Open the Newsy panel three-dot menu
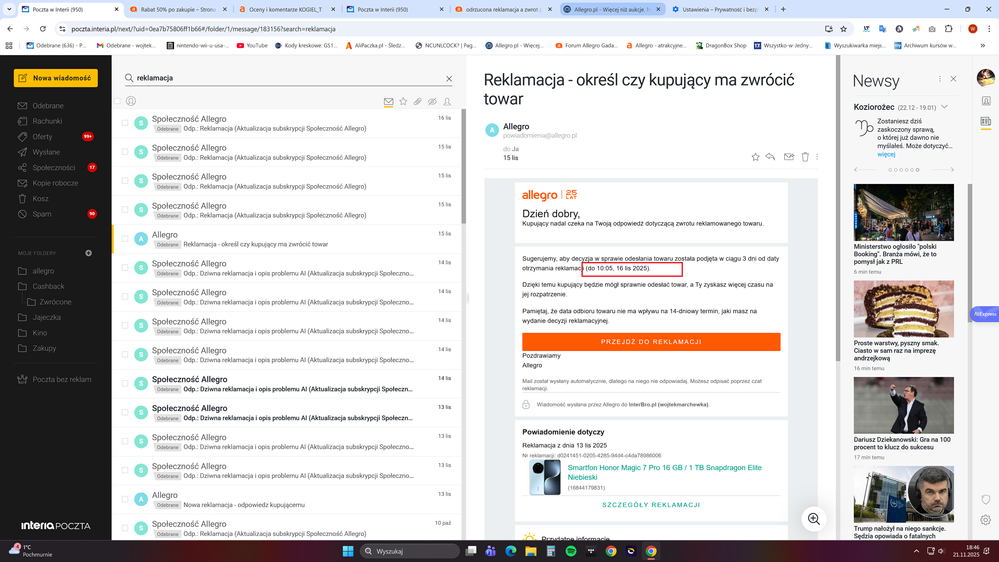This screenshot has width=999, height=562. tap(939, 79)
